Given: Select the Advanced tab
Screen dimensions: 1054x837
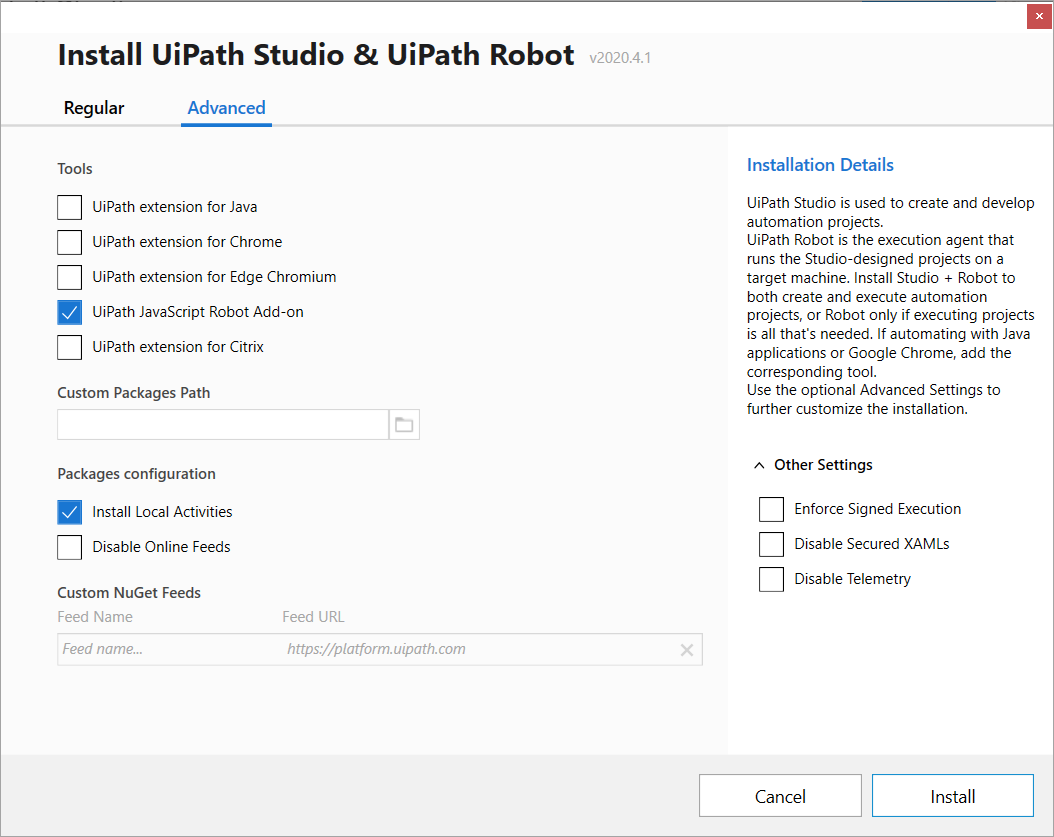Looking at the screenshot, I should pyautogui.click(x=227, y=108).
